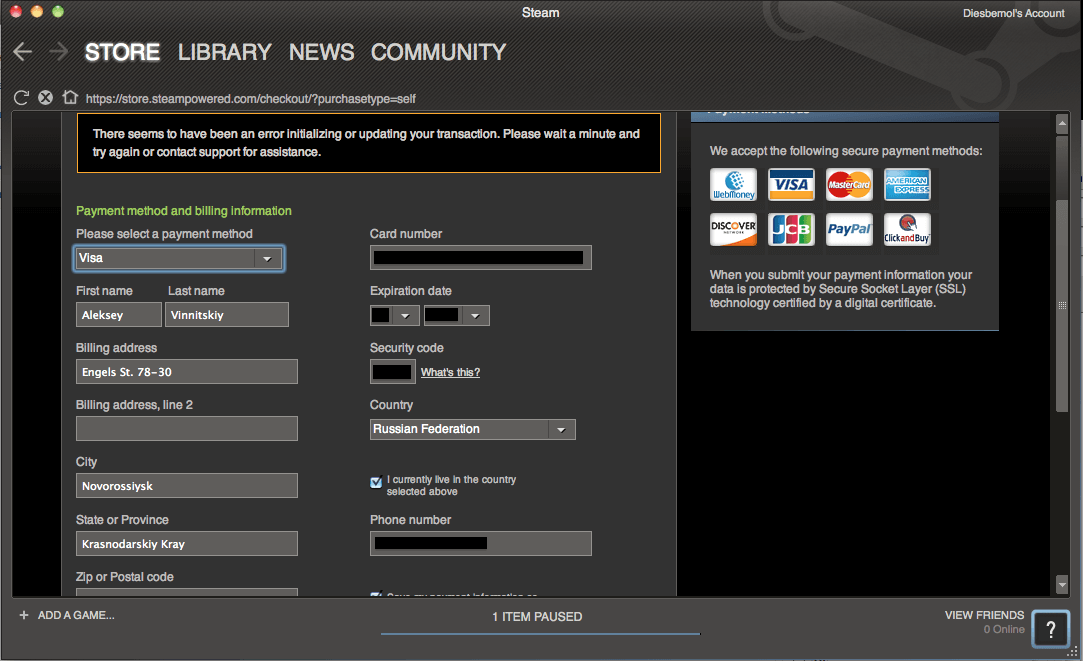Screen dimensions: 1083x661
Task: Click the scrollbar up arrow
Action: point(1062,124)
